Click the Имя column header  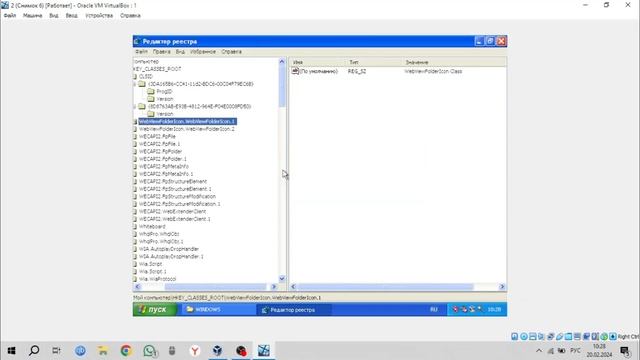(318, 62)
